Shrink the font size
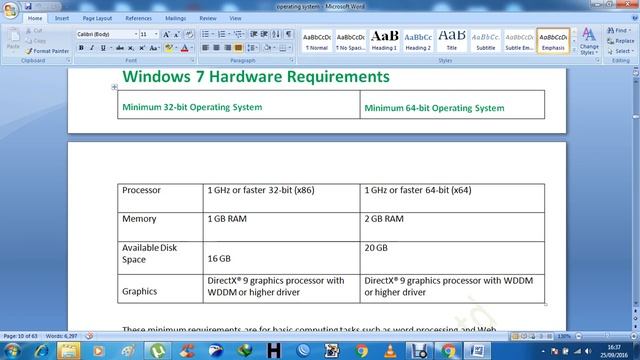 pyautogui.click(x=177, y=35)
